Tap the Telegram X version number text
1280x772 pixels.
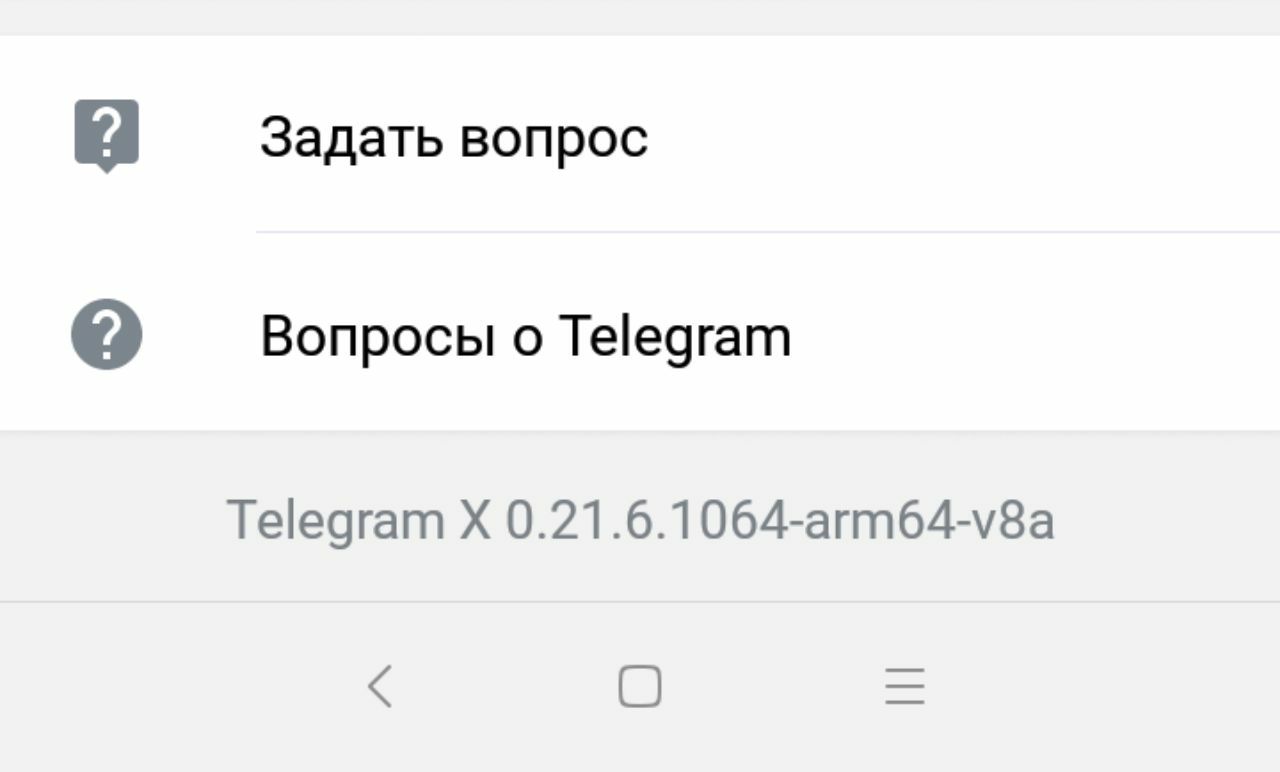point(640,520)
